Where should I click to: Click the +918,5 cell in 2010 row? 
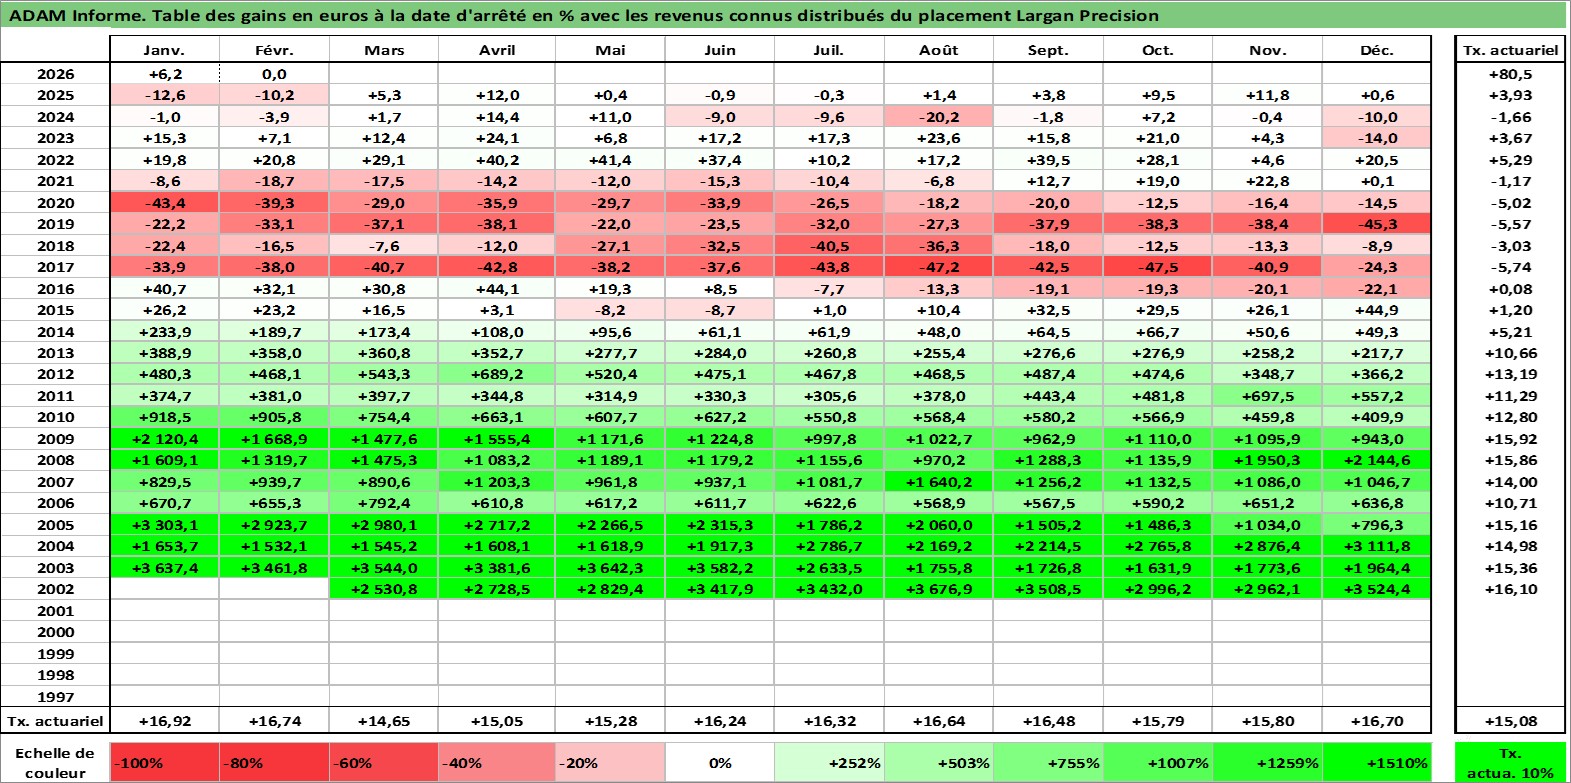point(164,417)
